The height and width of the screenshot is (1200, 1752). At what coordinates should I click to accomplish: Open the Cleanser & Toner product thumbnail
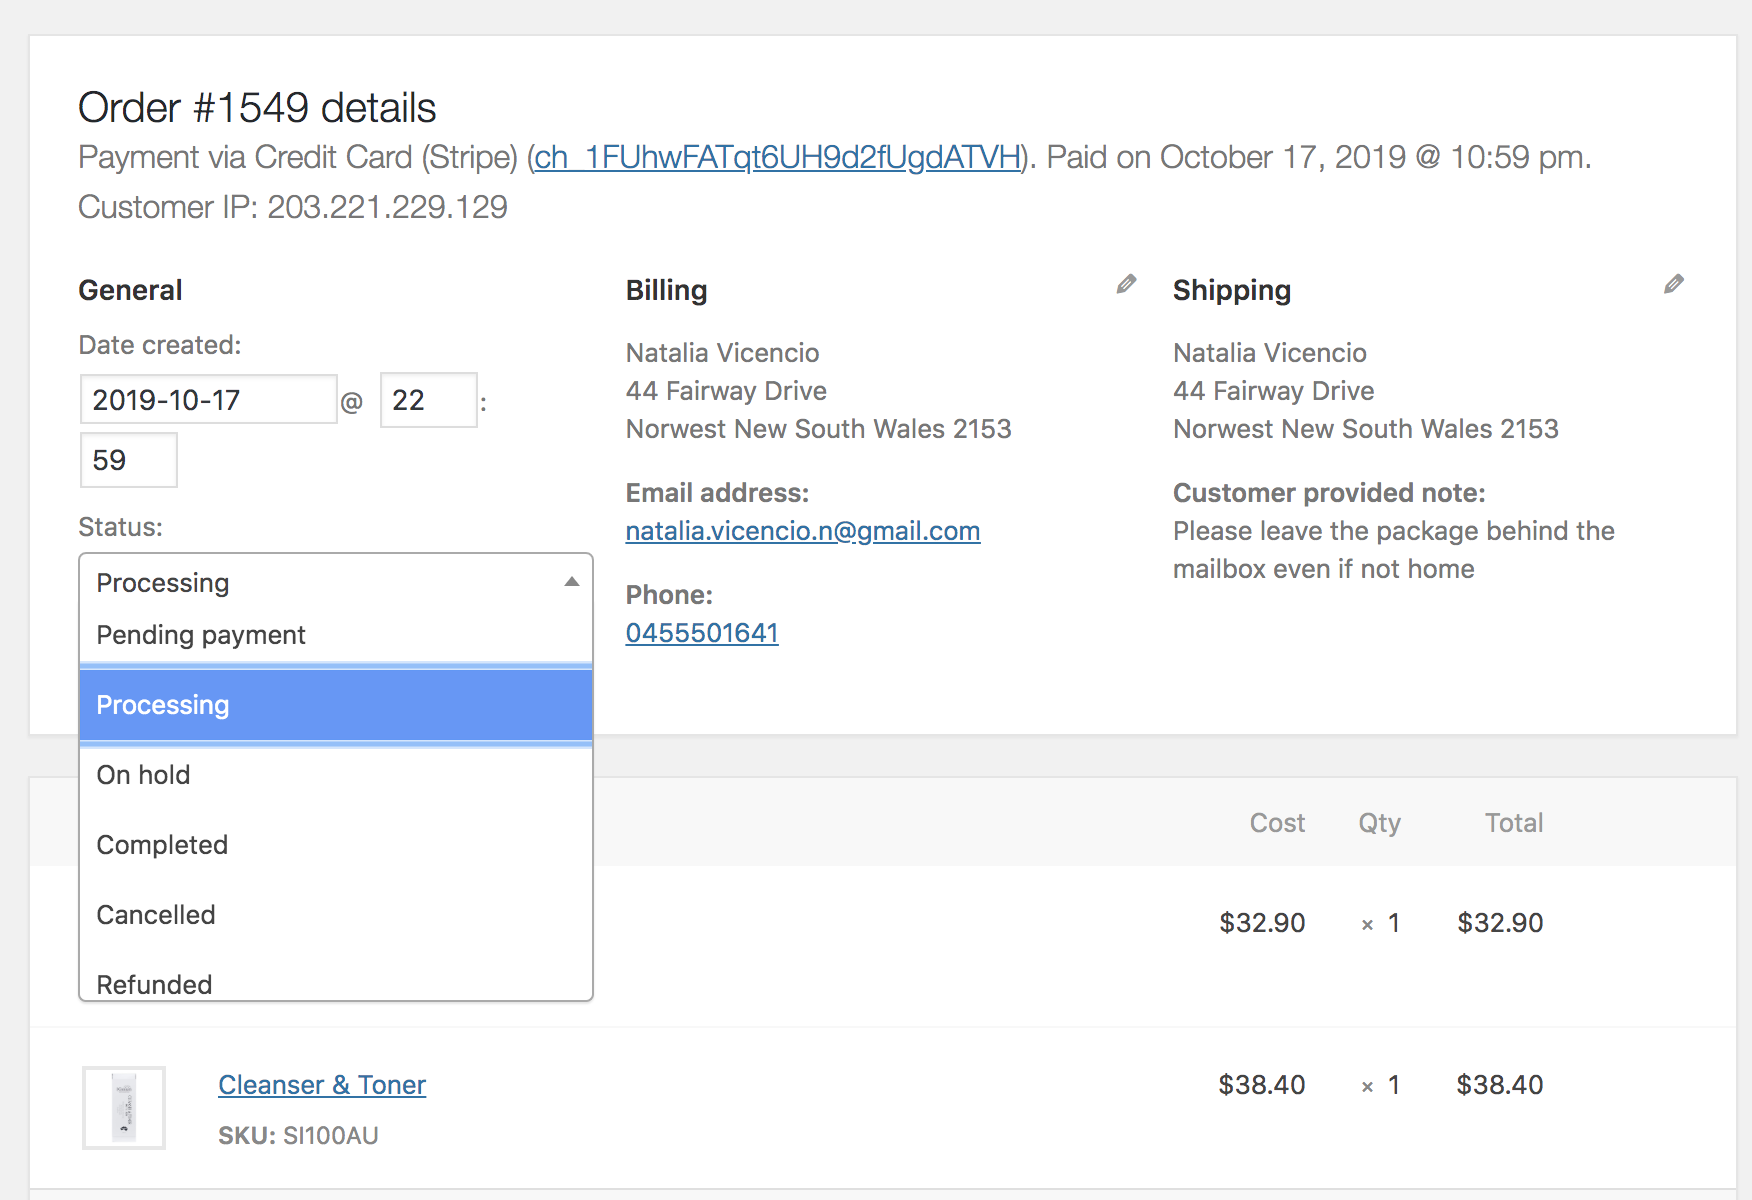tap(124, 1107)
